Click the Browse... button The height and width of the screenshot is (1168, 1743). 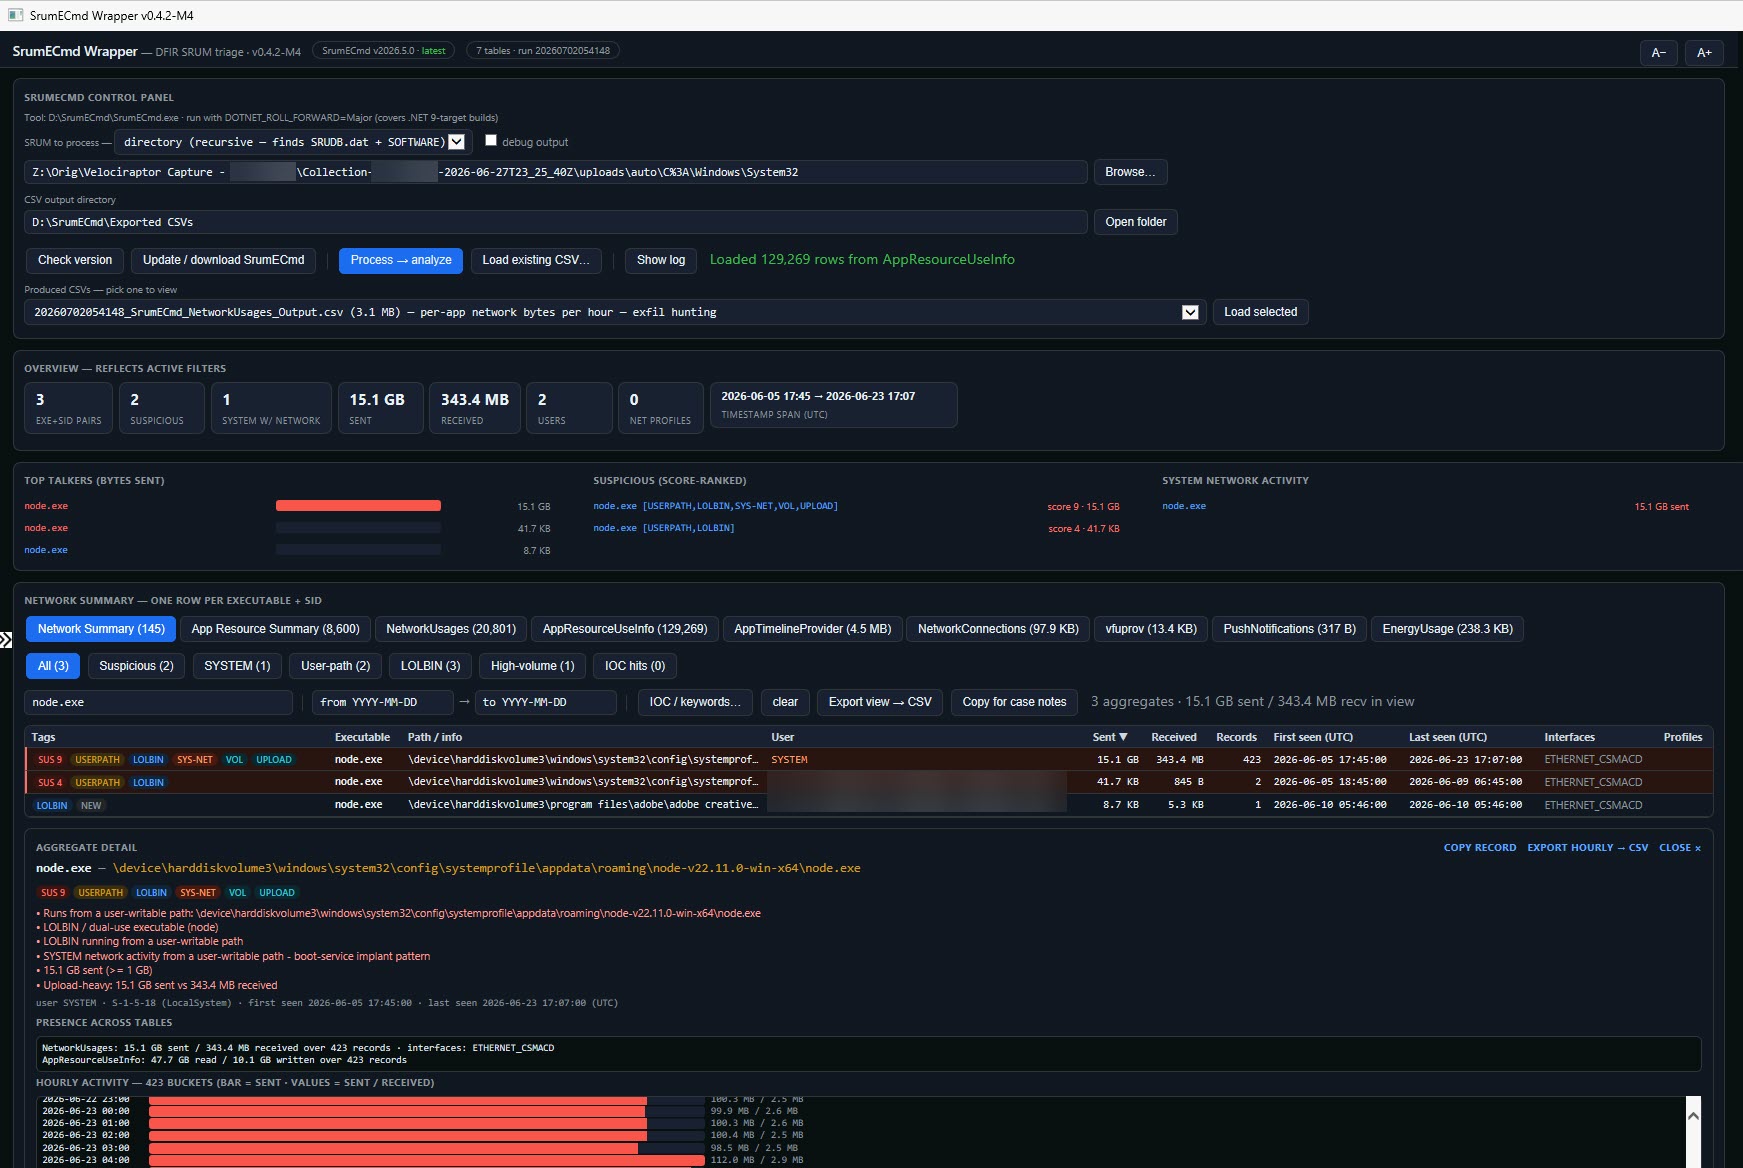(x=1130, y=172)
